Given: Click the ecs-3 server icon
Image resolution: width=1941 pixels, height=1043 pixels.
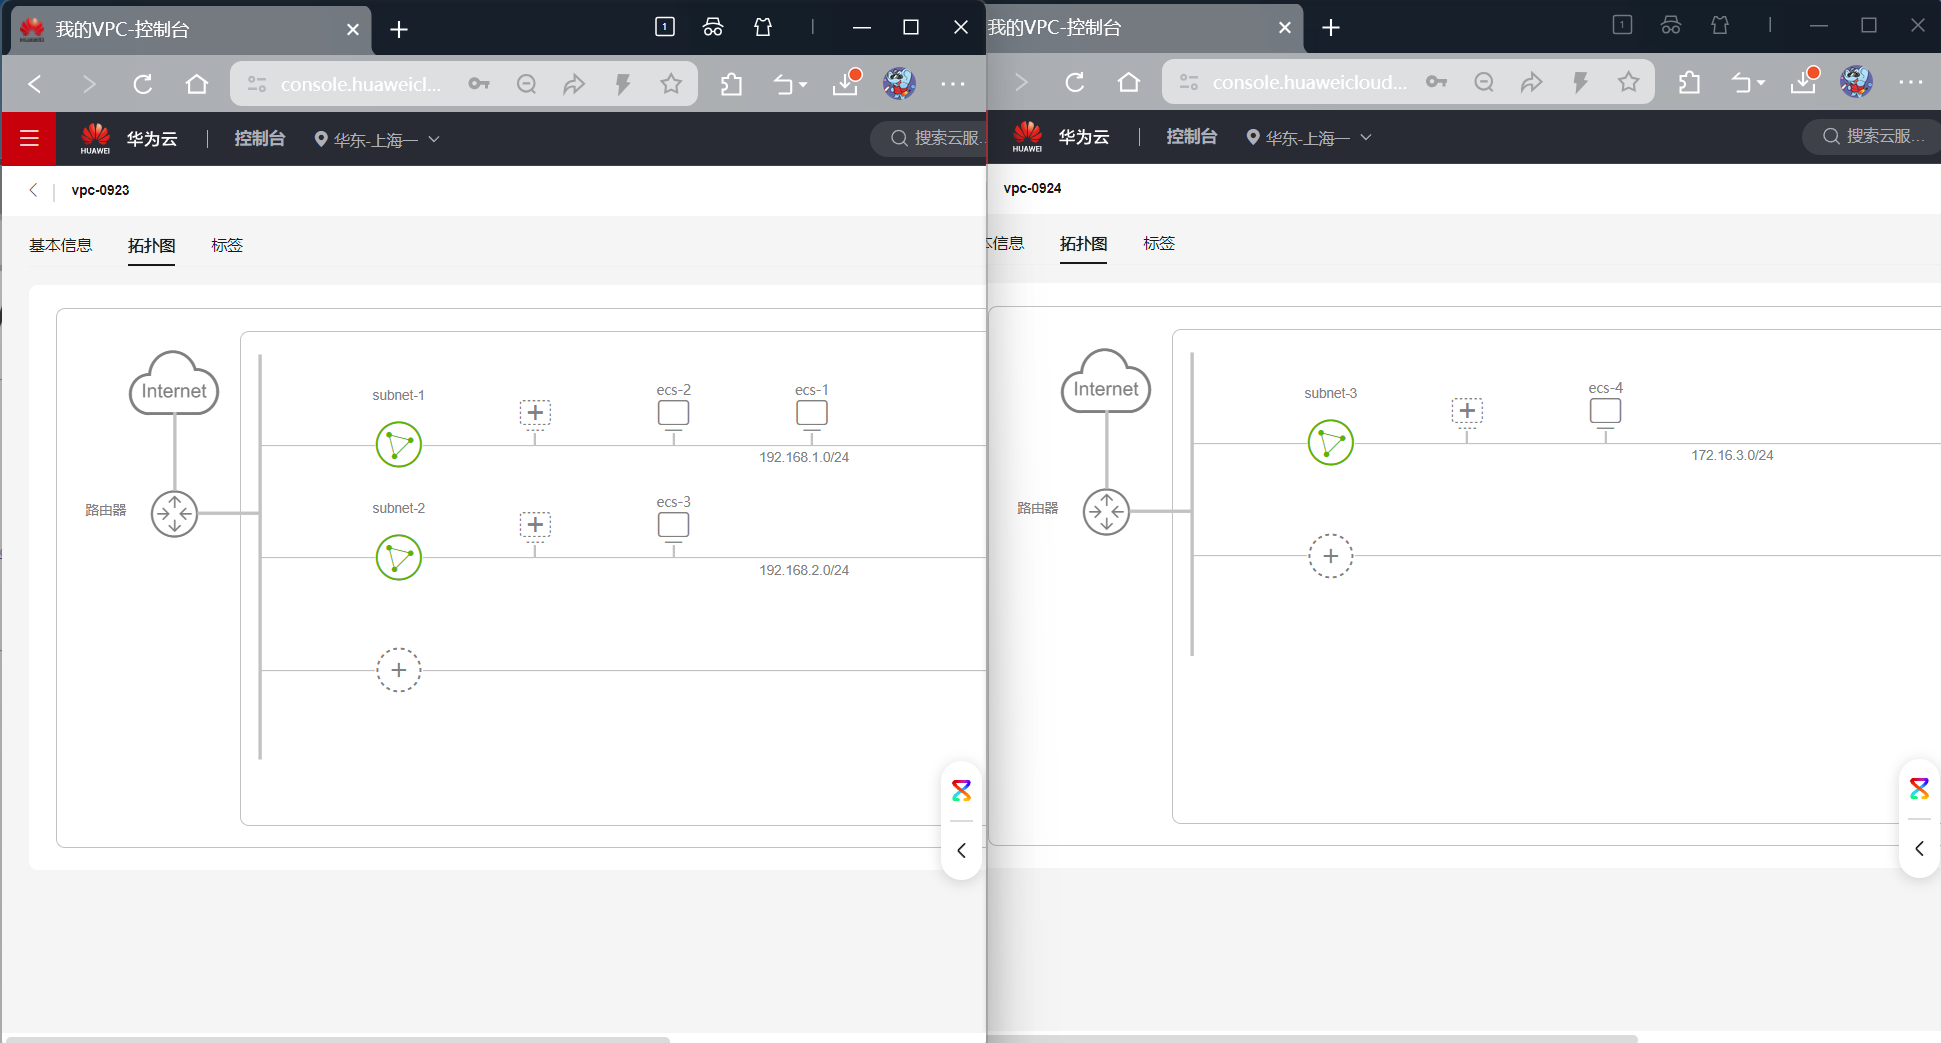Looking at the screenshot, I should point(673,525).
